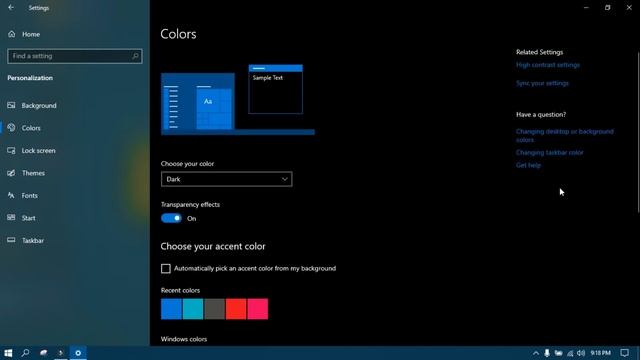Open the Windows Start button on taskbar
The height and width of the screenshot is (360, 640).
click(8, 353)
